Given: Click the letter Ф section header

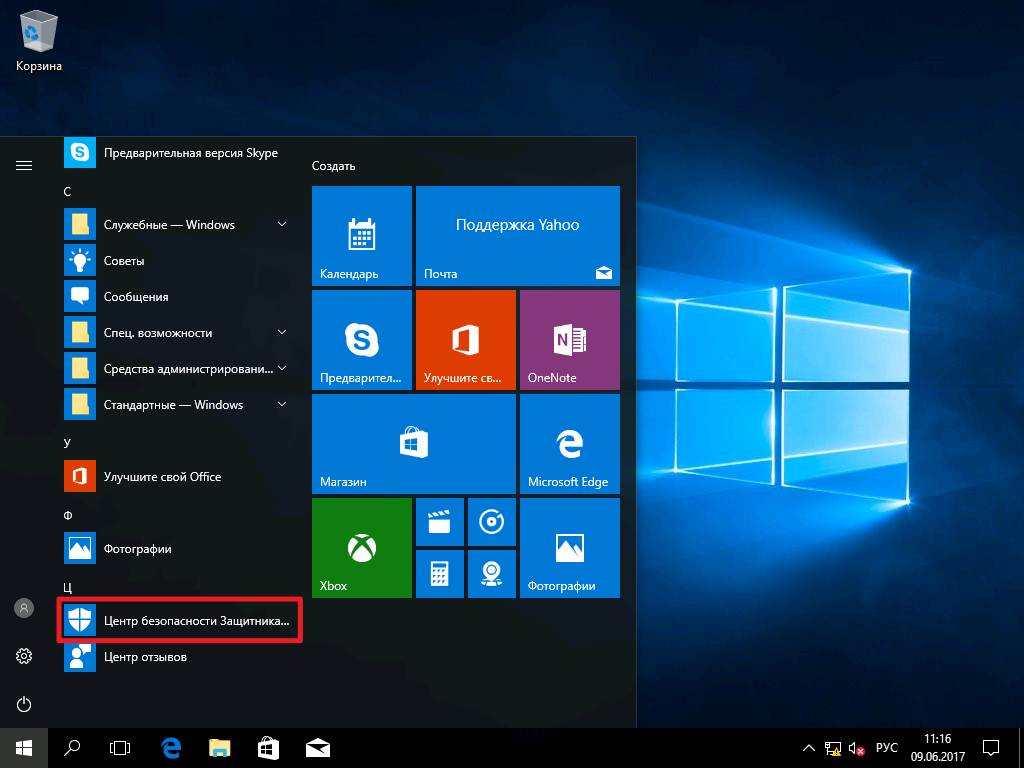Looking at the screenshot, I should 67,515.
